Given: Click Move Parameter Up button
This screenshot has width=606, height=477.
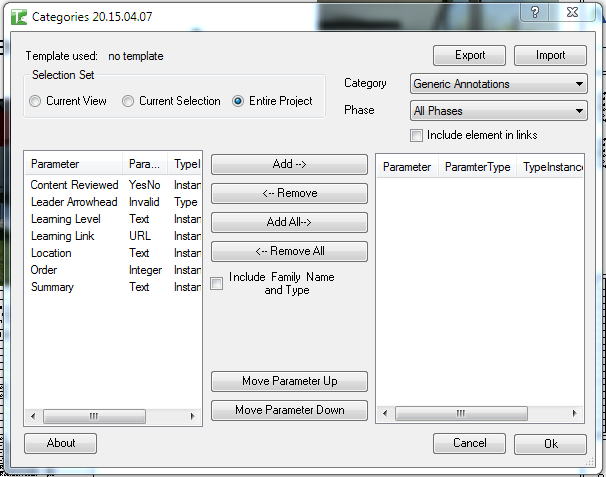Looking at the screenshot, I should point(289,381).
